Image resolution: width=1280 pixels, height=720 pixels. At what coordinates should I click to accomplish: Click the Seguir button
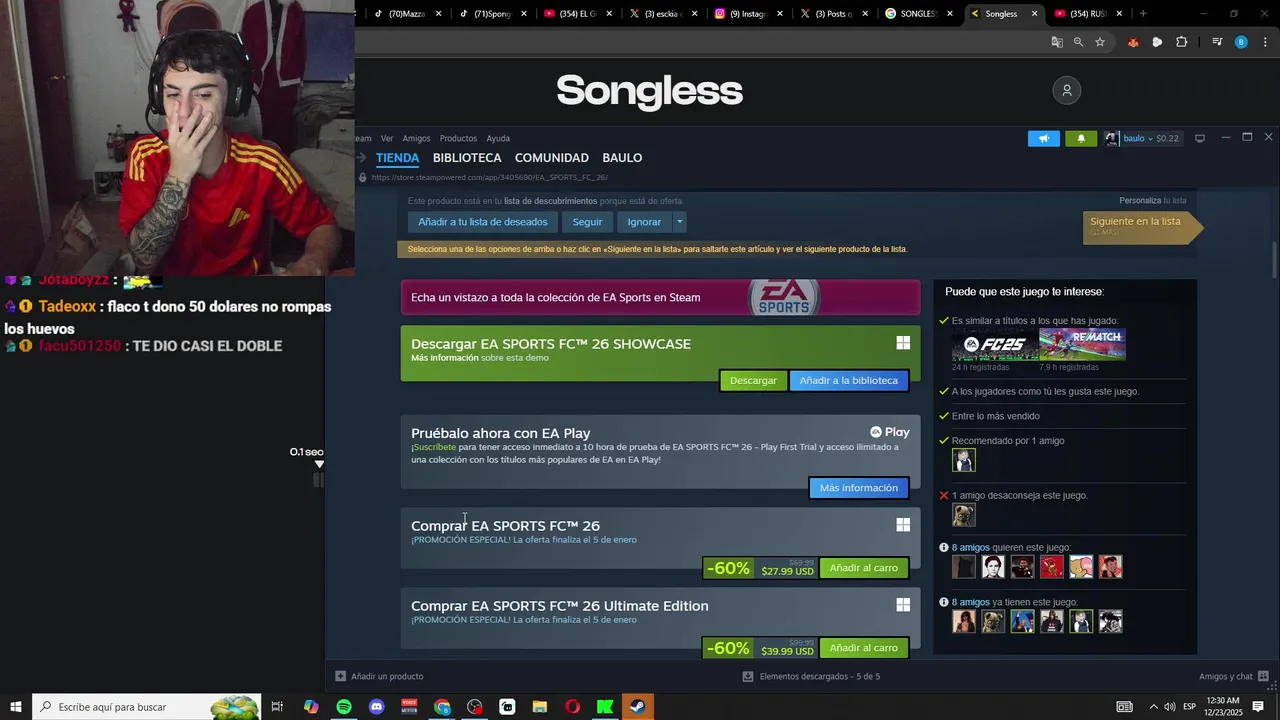(587, 222)
